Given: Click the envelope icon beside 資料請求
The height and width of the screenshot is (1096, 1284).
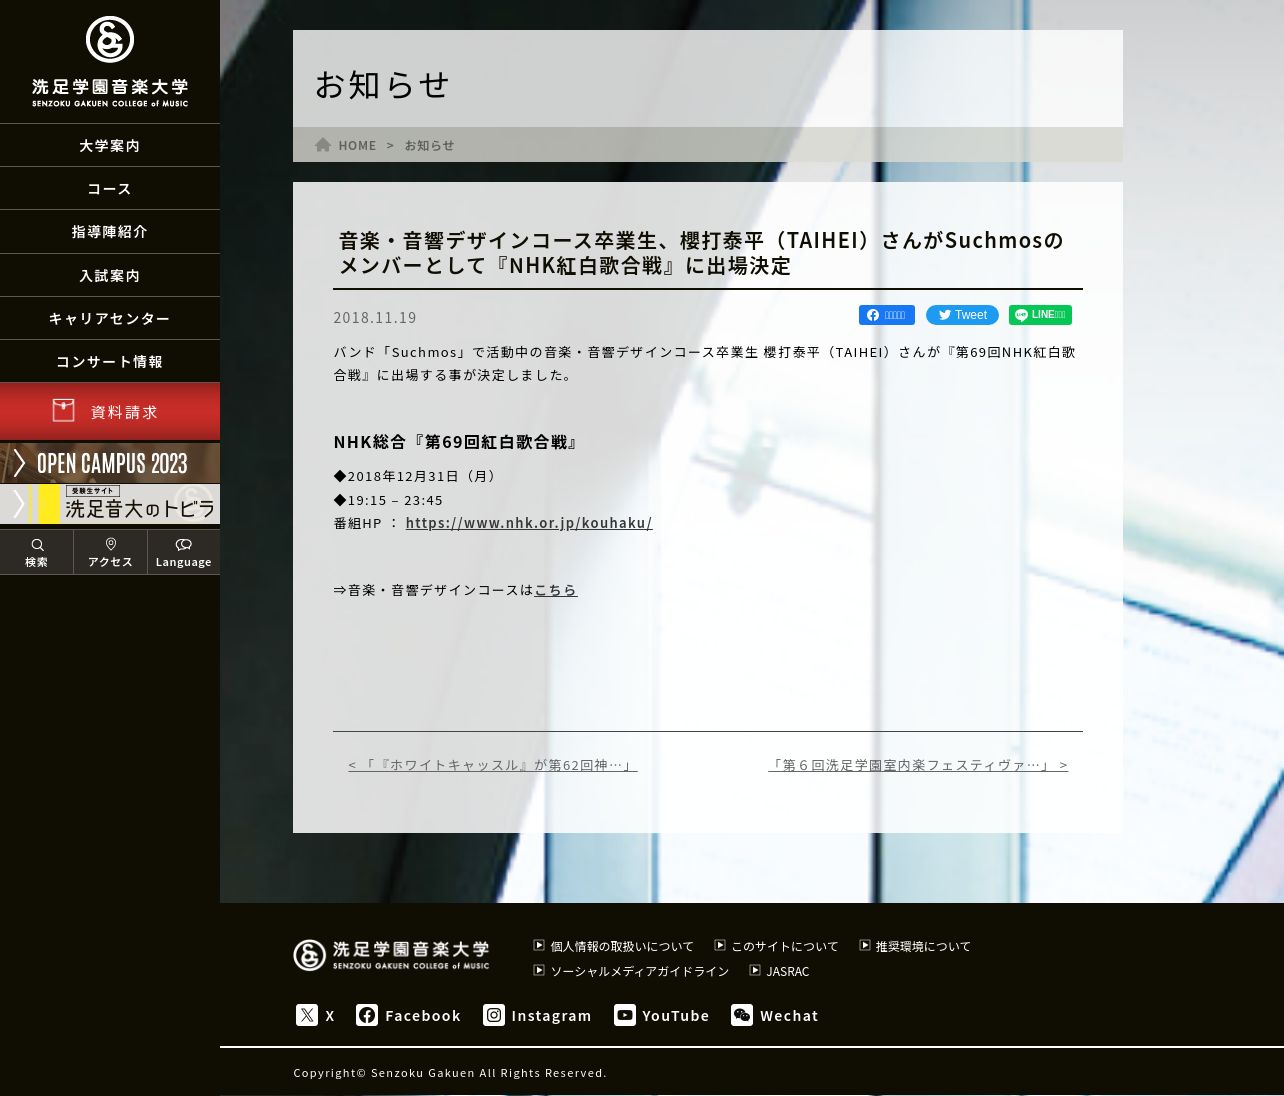Looking at the screenshot, I should pyautogui.click(x=64, y=410).
